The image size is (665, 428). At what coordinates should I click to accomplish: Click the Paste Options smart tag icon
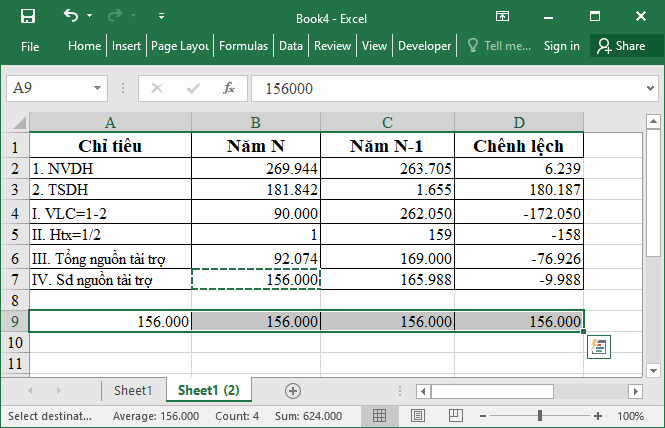pyautogui.click(x=600, y=347)
